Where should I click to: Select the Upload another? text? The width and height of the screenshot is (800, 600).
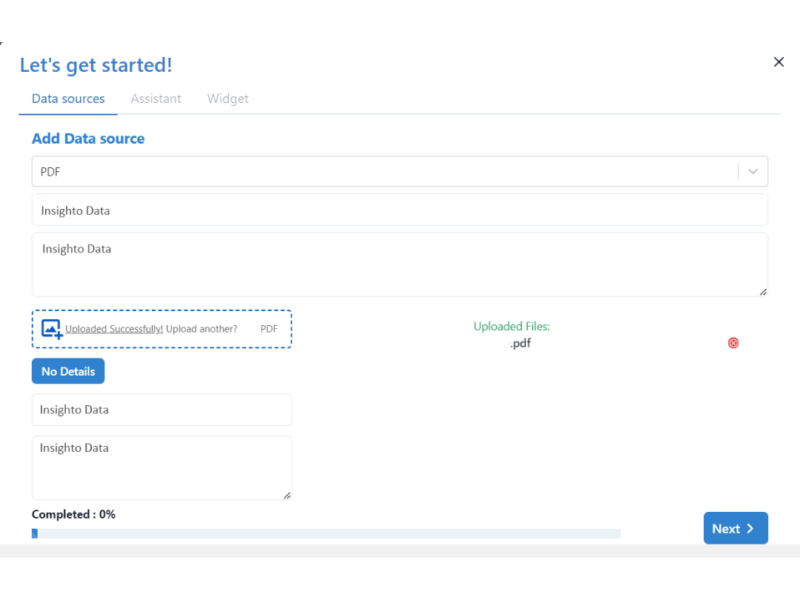pyautogui.click(x=202, y=329)
